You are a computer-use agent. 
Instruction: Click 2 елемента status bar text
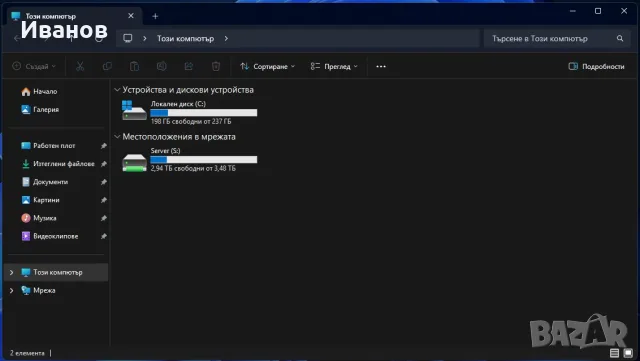click(x=27, y=353)
